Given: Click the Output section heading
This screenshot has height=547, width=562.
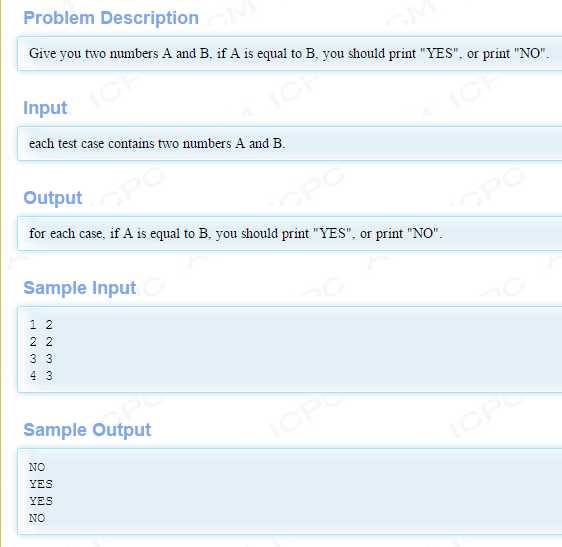Looking at the screenshot, I should [x=53, y=198].
